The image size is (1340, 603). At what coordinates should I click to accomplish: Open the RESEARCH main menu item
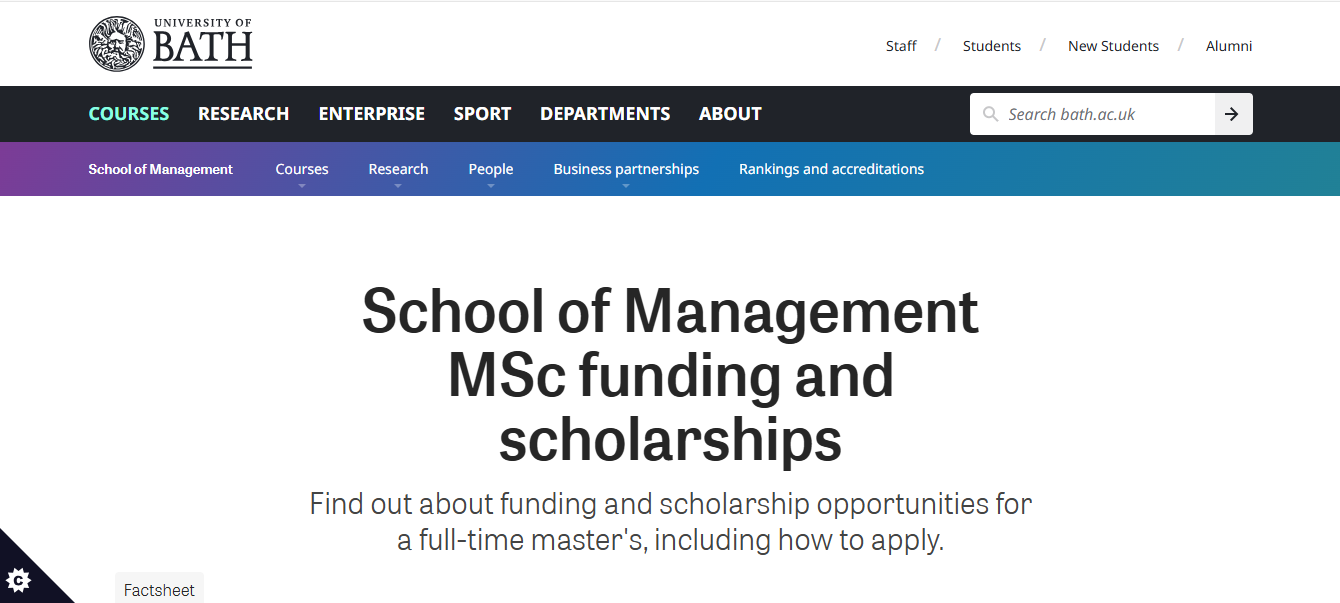(244, 114)
